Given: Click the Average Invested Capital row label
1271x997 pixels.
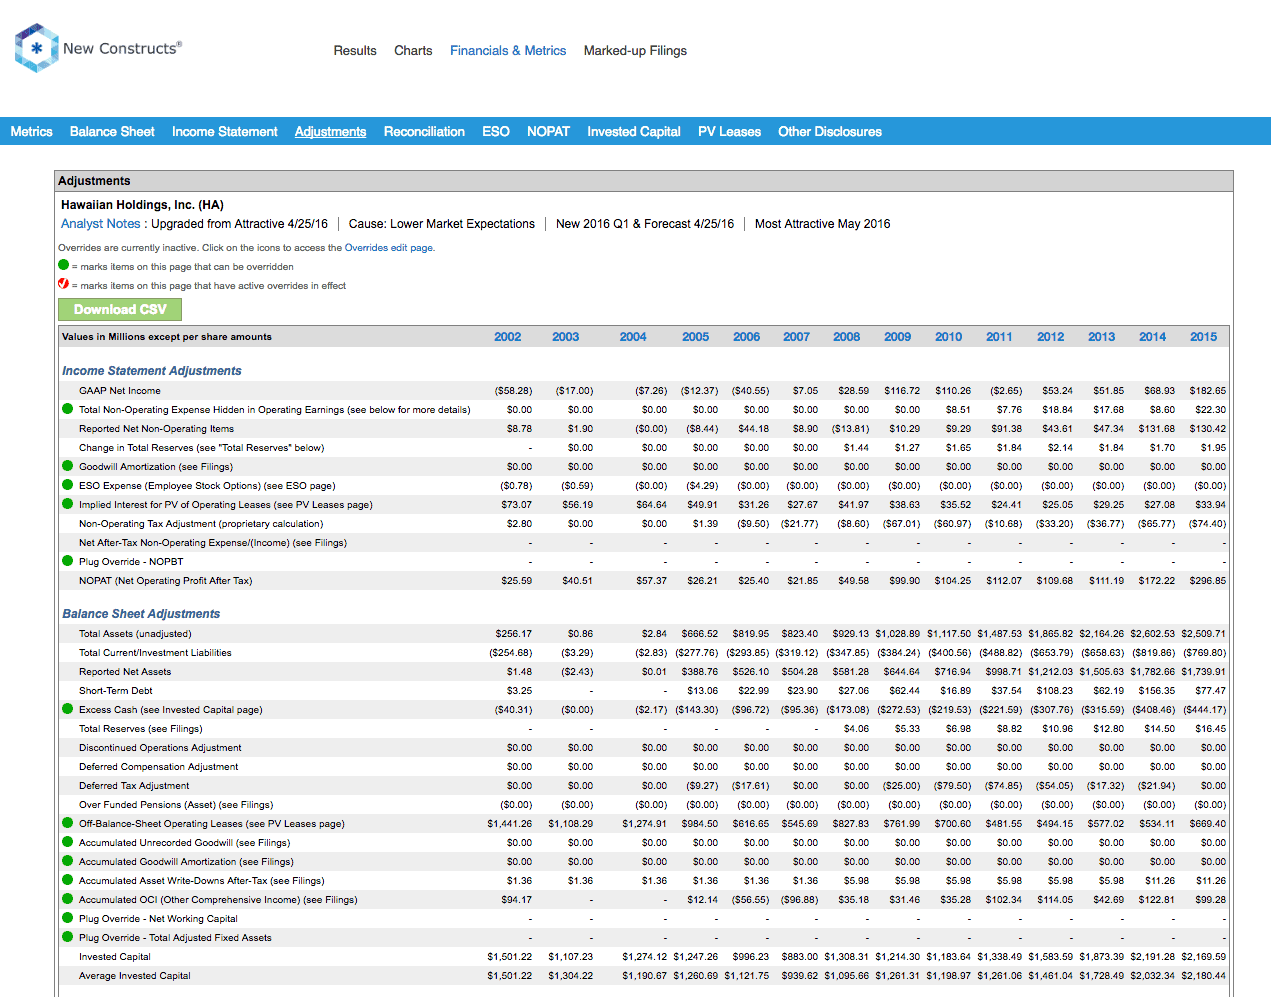Looking at the screenshot, I should [135, 976].
